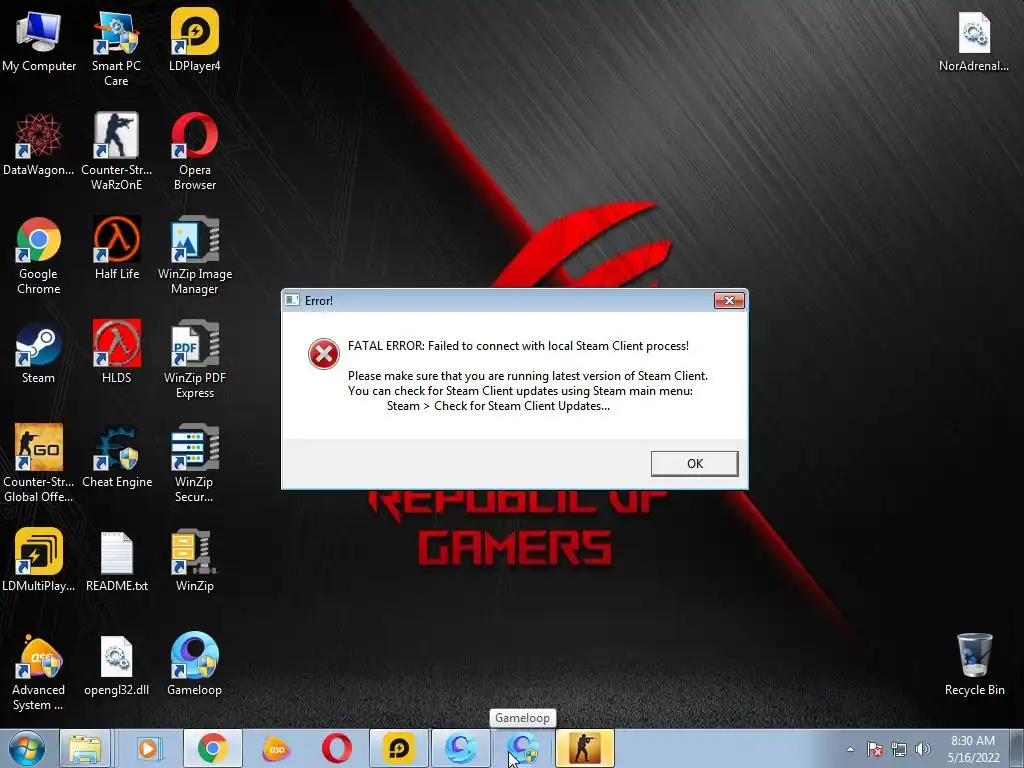Screen dimensions: 1024x768
Task: Click the Gameloop taskbar icon with shield
Action: coord(523,748)
